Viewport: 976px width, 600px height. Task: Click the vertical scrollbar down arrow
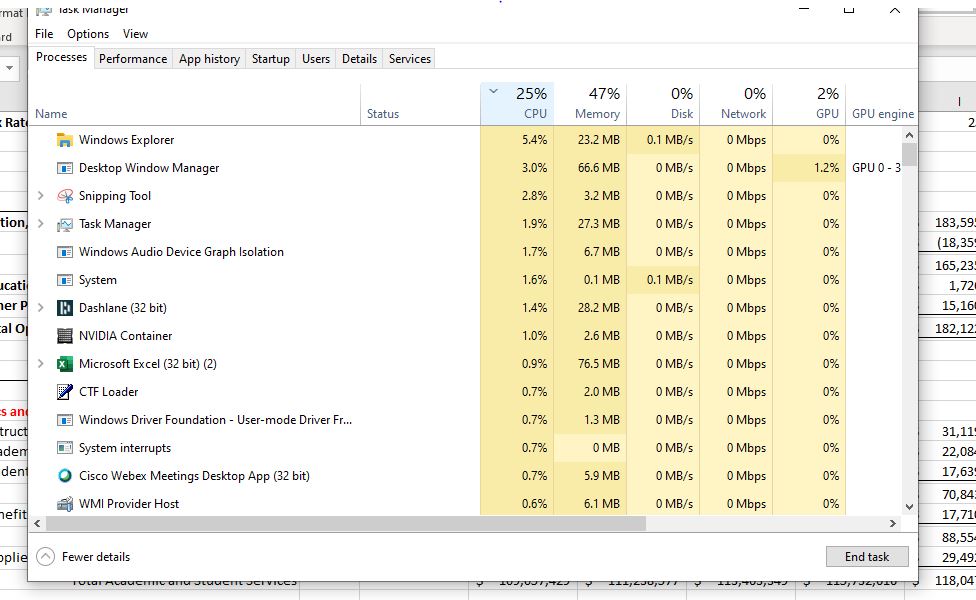click(x=909, y=507)
